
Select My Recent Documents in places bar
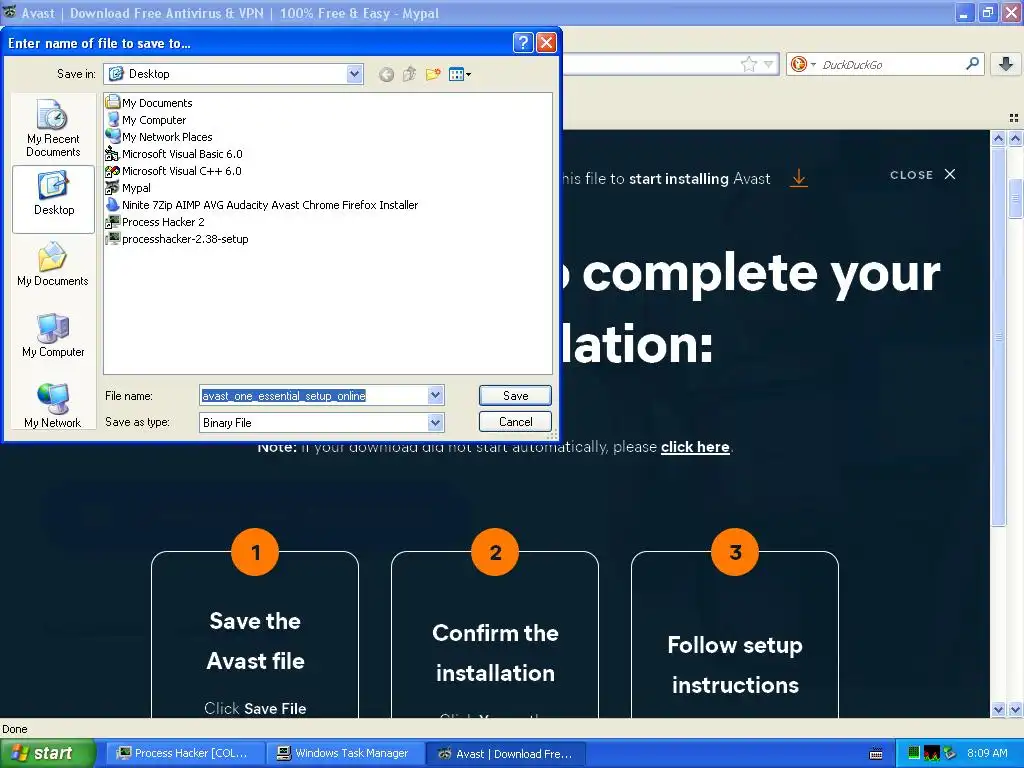53,128
